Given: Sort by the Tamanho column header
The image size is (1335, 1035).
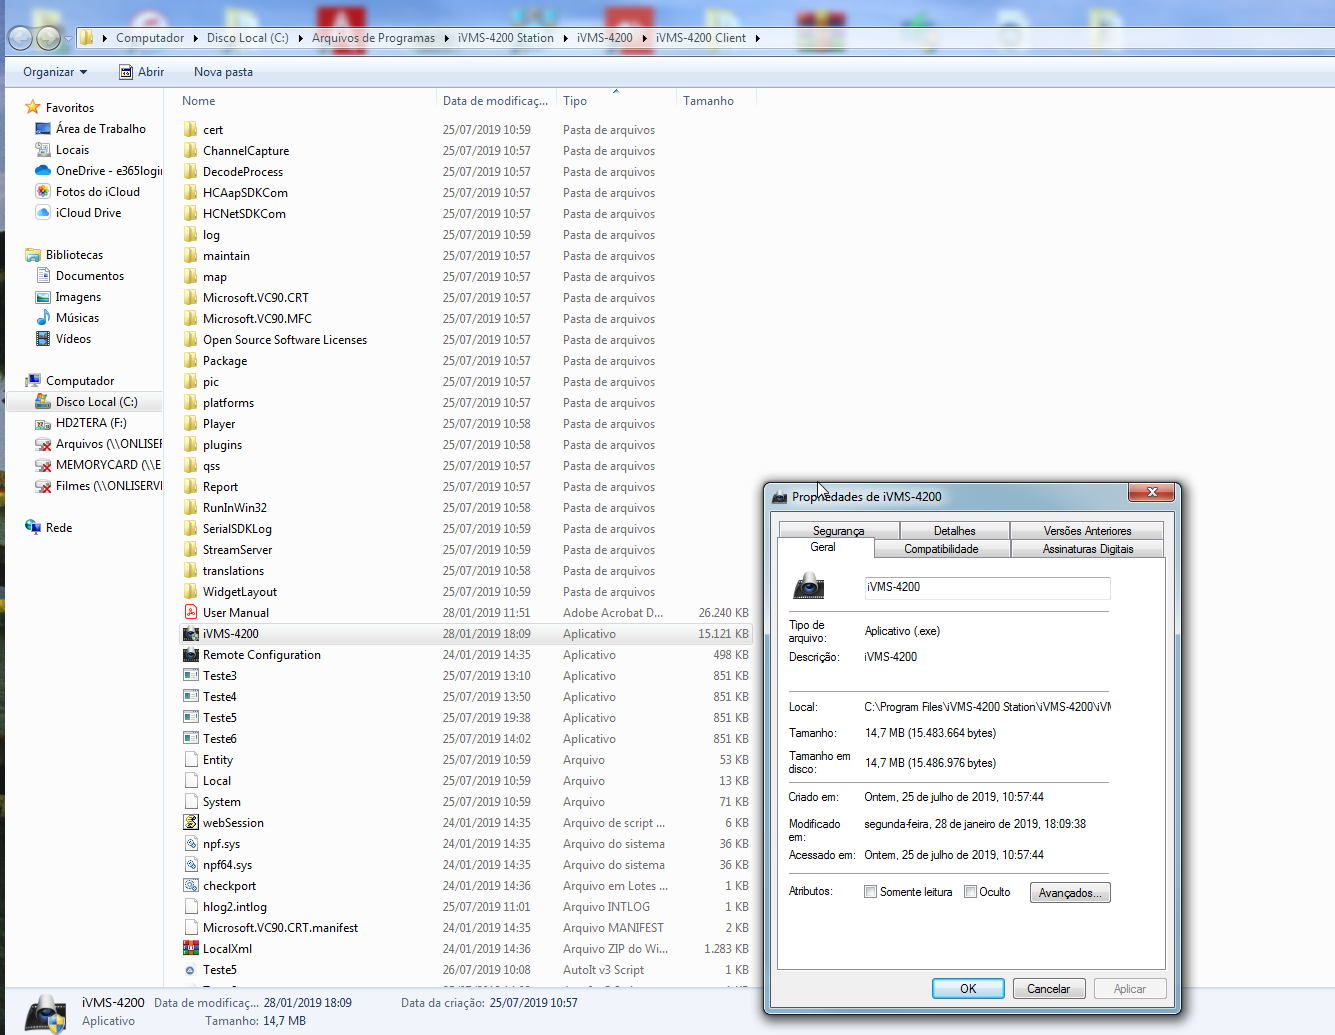Looking at the screenshot, I should [716, 101].
